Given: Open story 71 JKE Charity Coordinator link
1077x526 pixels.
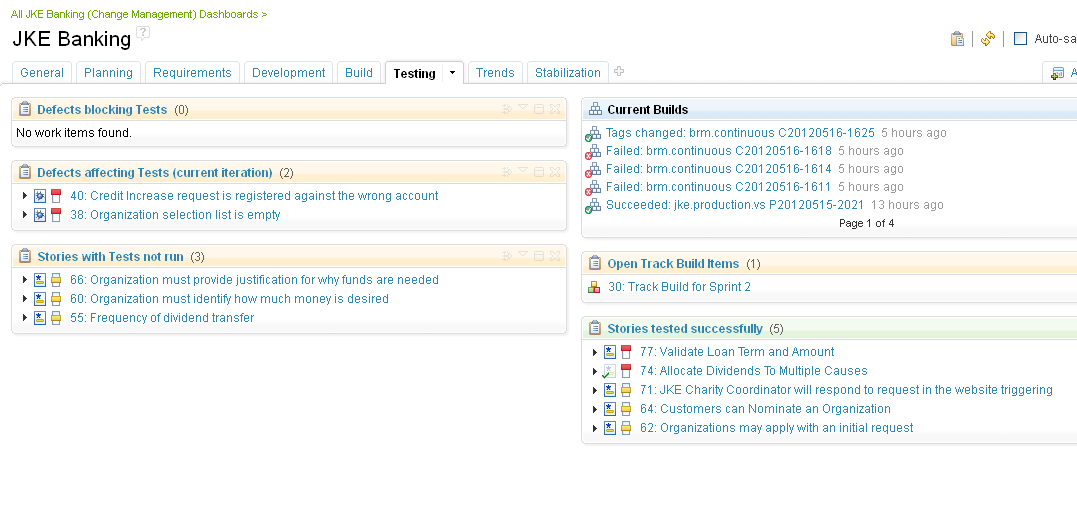Looking at the screenshot, I should point(846,389).
